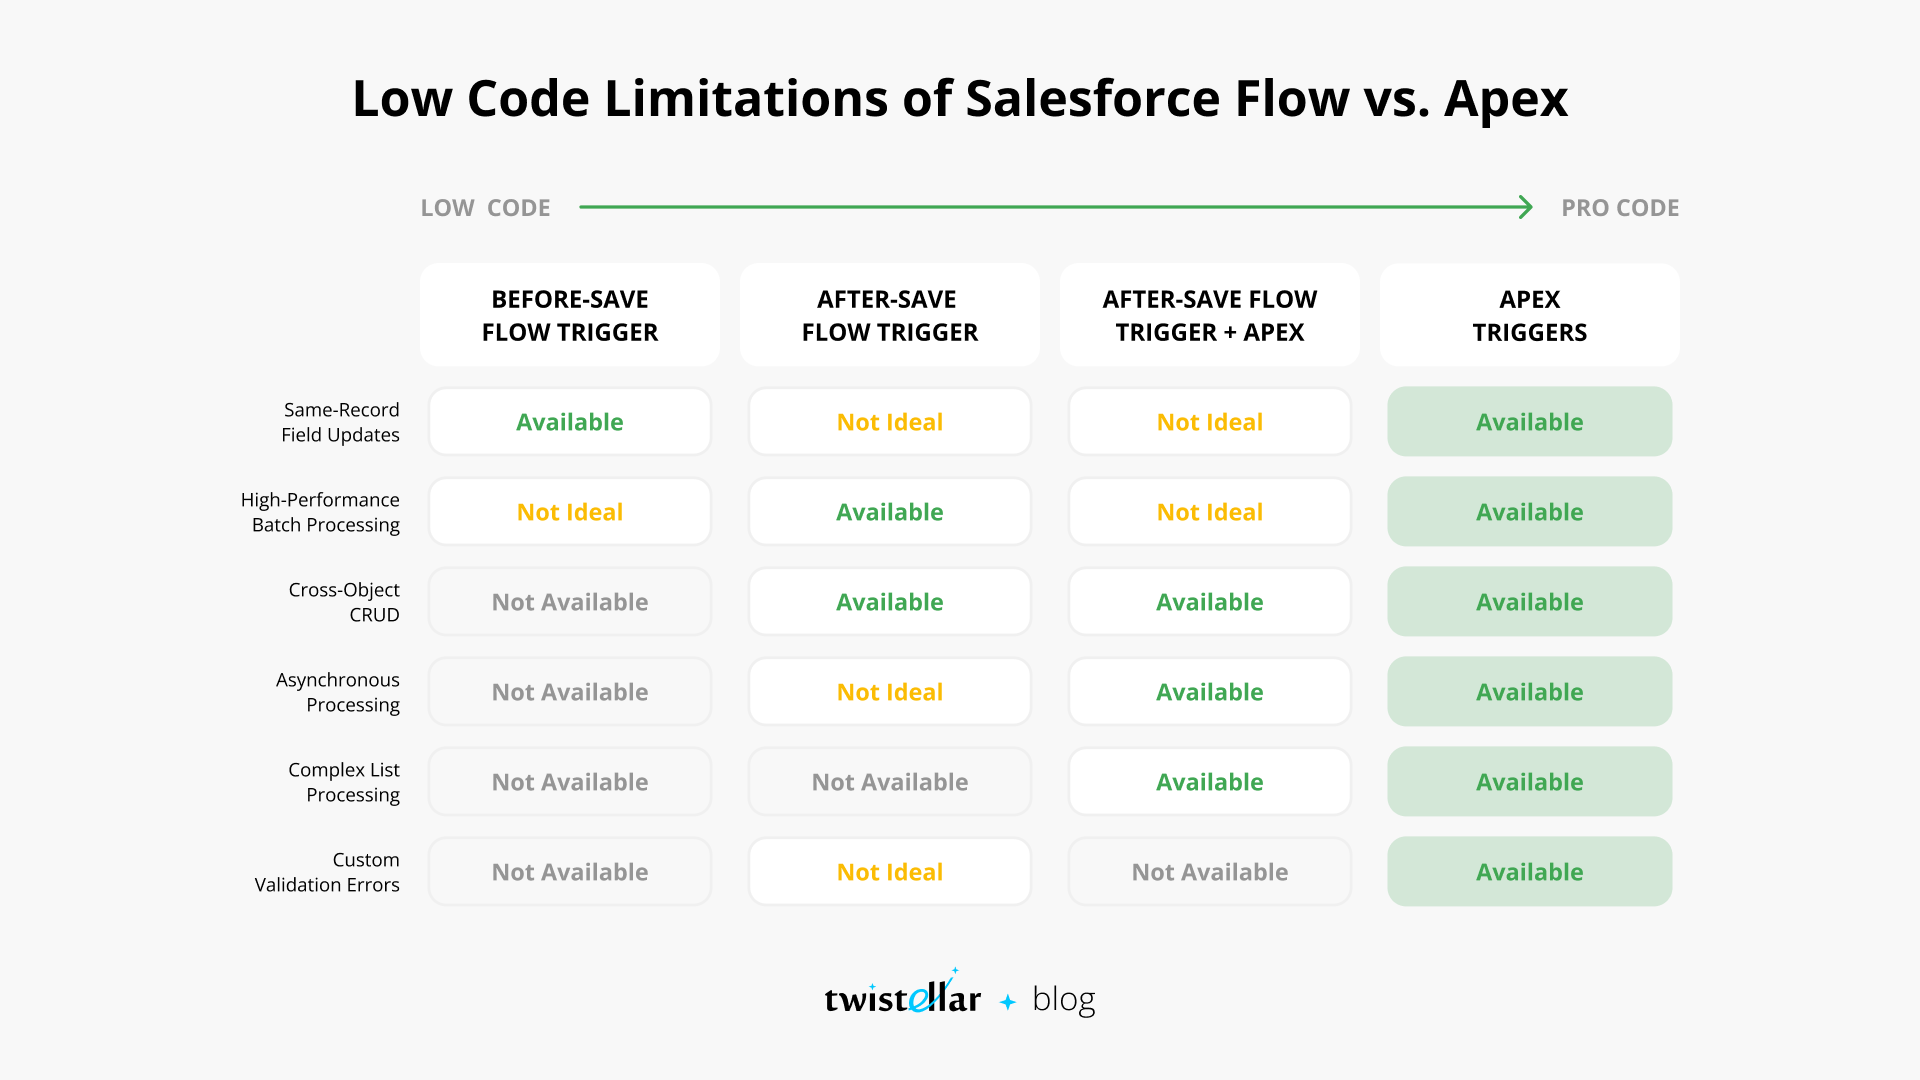Select the Cross-Object CRUD row label
This screenshot has height=1080, width=1920.
(344, 602)
